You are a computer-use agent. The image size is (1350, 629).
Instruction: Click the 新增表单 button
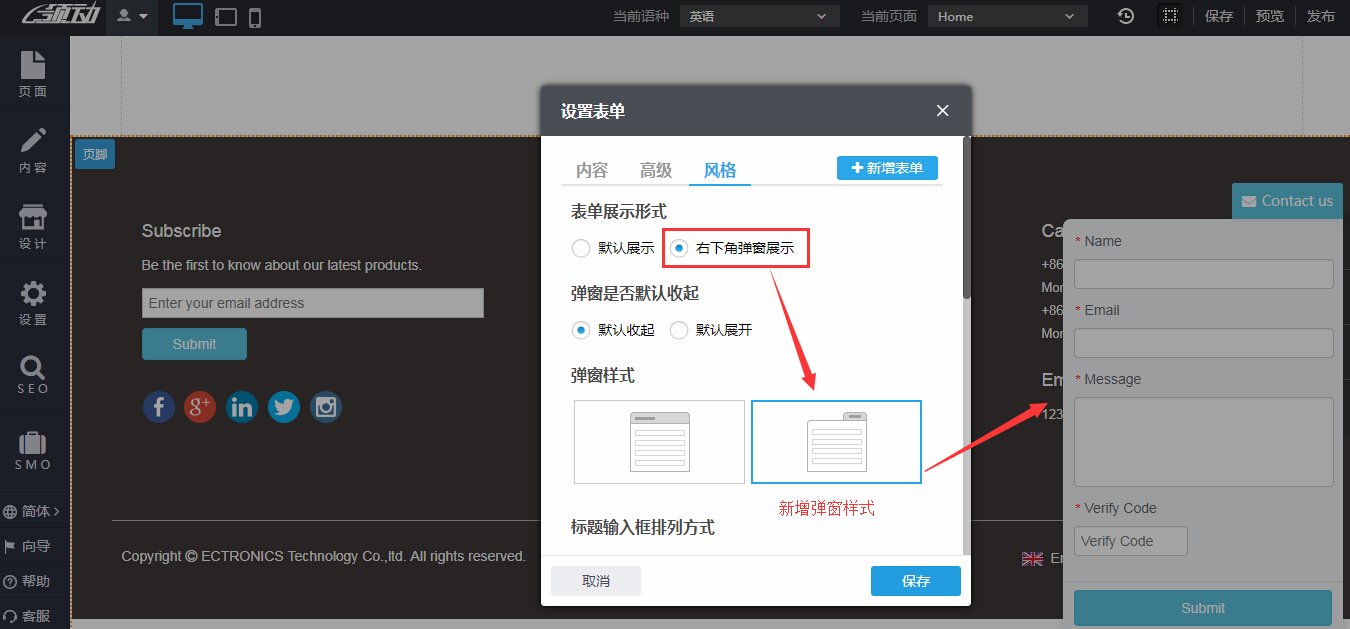tap(886, 167)
